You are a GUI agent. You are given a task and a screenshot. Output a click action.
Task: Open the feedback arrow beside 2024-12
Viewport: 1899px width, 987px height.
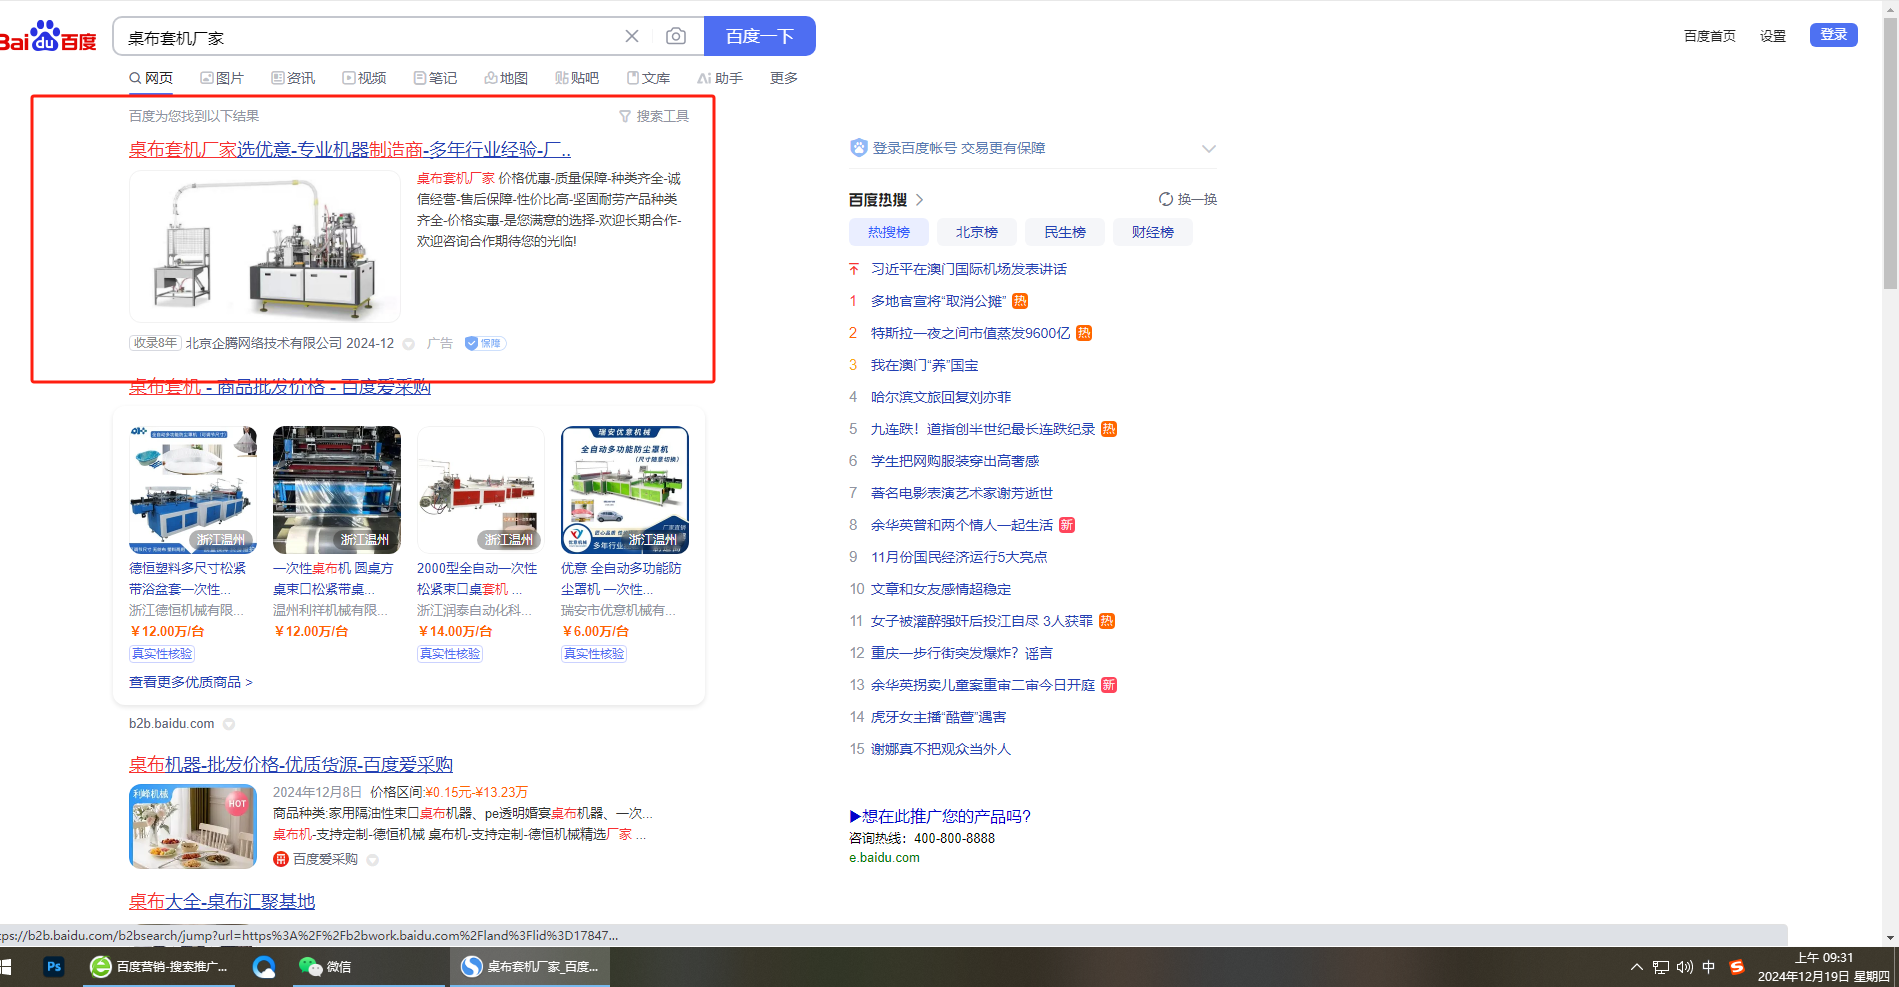coord(409,344)
